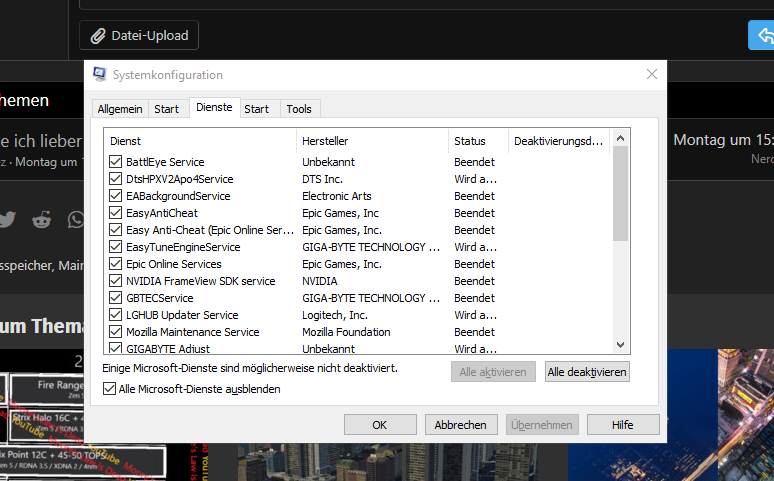Share via the Reddit icon
The height and width of the screenshot is (481, 774).
click(41, 220)
